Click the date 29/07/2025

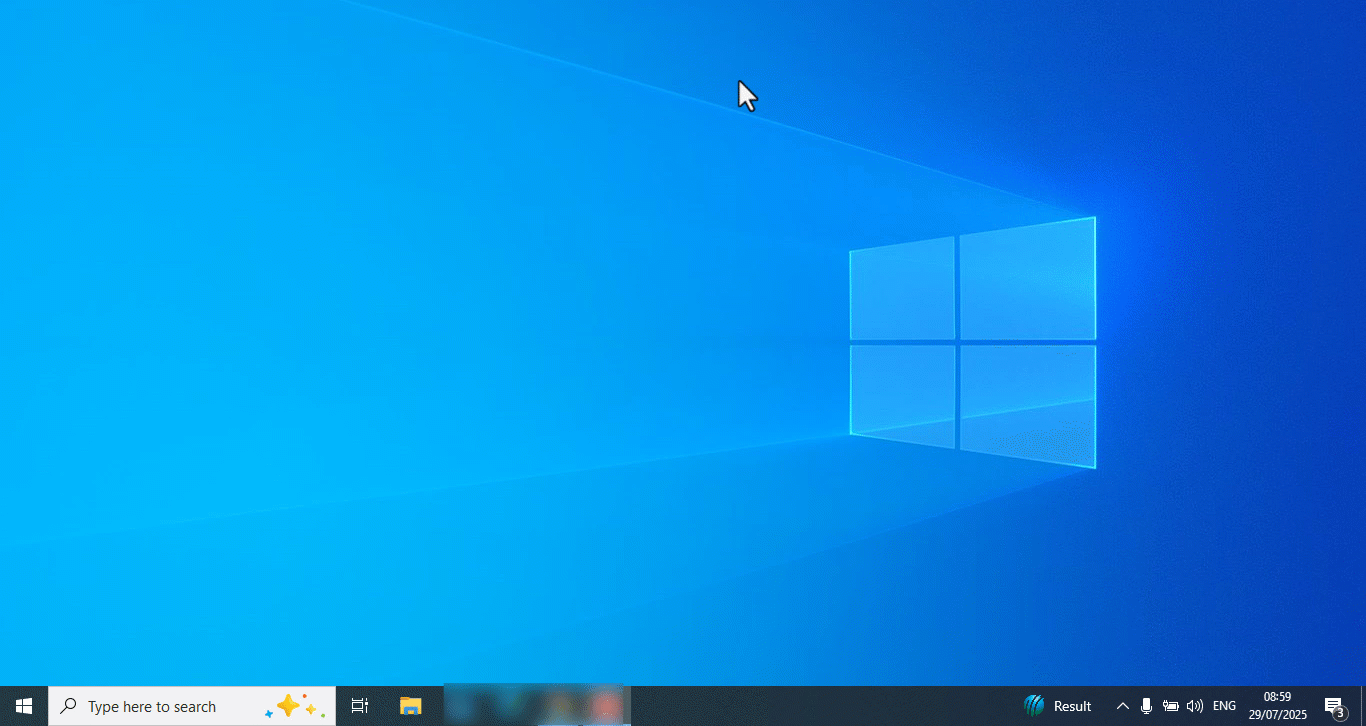pos(1276,713)
